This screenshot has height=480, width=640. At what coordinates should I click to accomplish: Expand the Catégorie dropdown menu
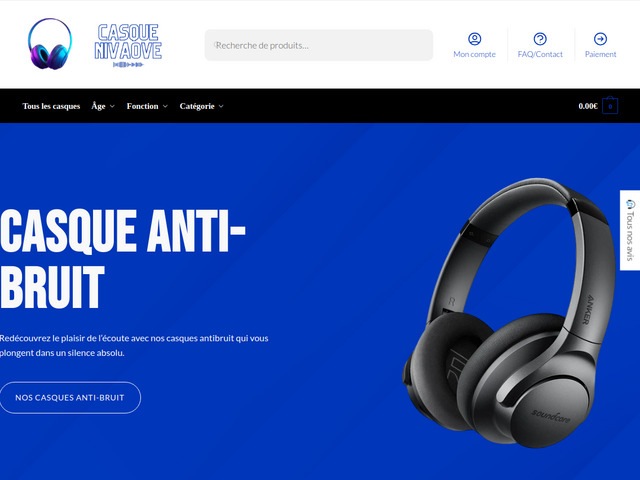coord(202,106)
